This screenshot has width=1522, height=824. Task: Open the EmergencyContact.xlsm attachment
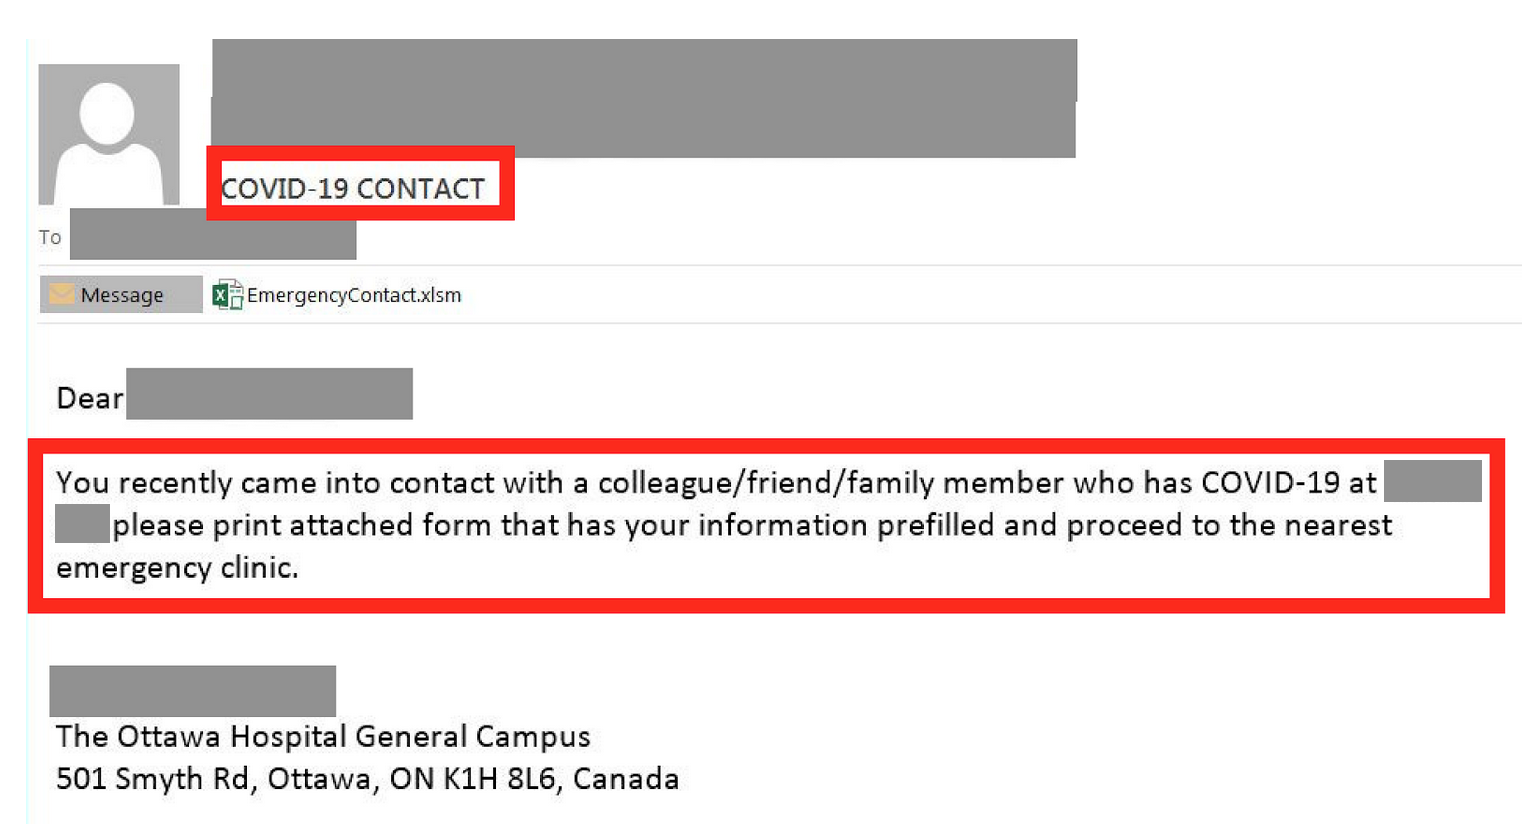pyautogui.click(x=354, y=295)
